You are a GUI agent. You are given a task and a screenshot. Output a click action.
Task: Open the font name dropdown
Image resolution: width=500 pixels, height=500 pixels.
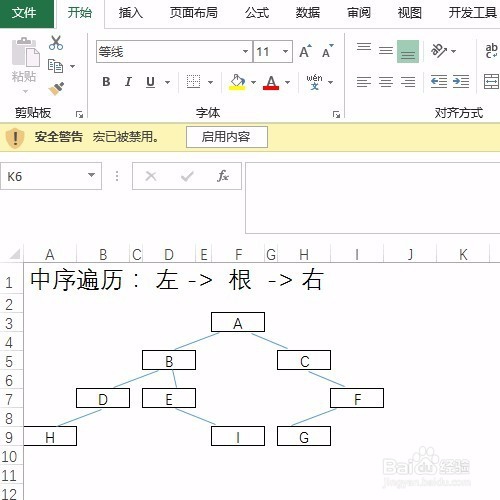click(x=245, y=51)
